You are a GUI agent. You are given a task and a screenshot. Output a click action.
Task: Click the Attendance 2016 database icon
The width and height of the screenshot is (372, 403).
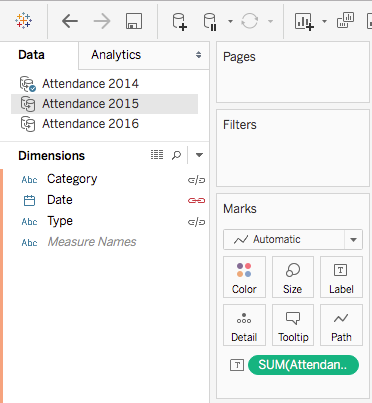pos(28,124)
